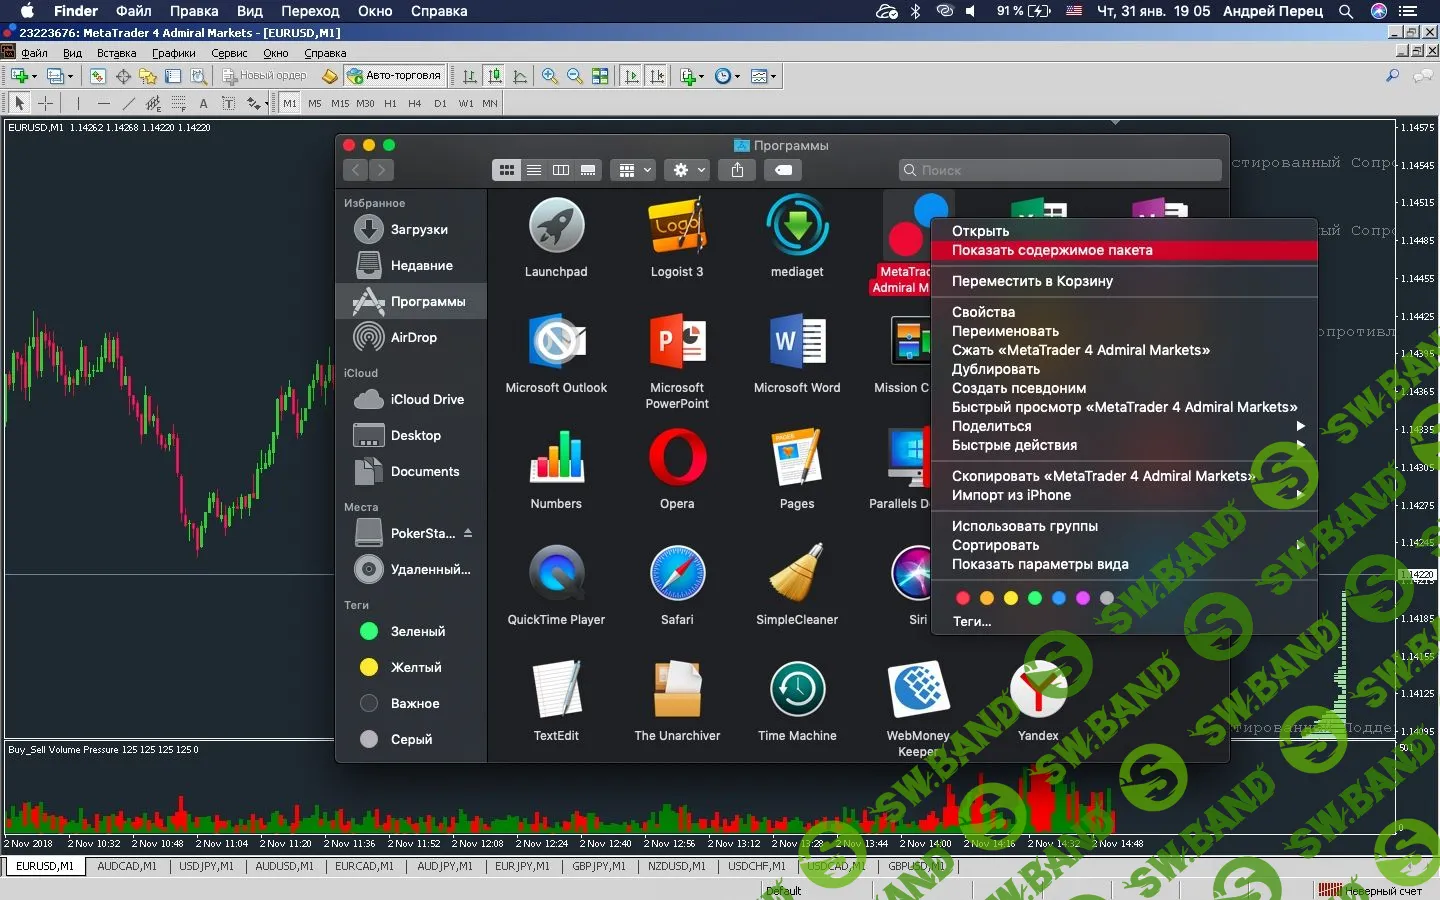Click the SimpleCleaner broom icon

coord(797,574)
